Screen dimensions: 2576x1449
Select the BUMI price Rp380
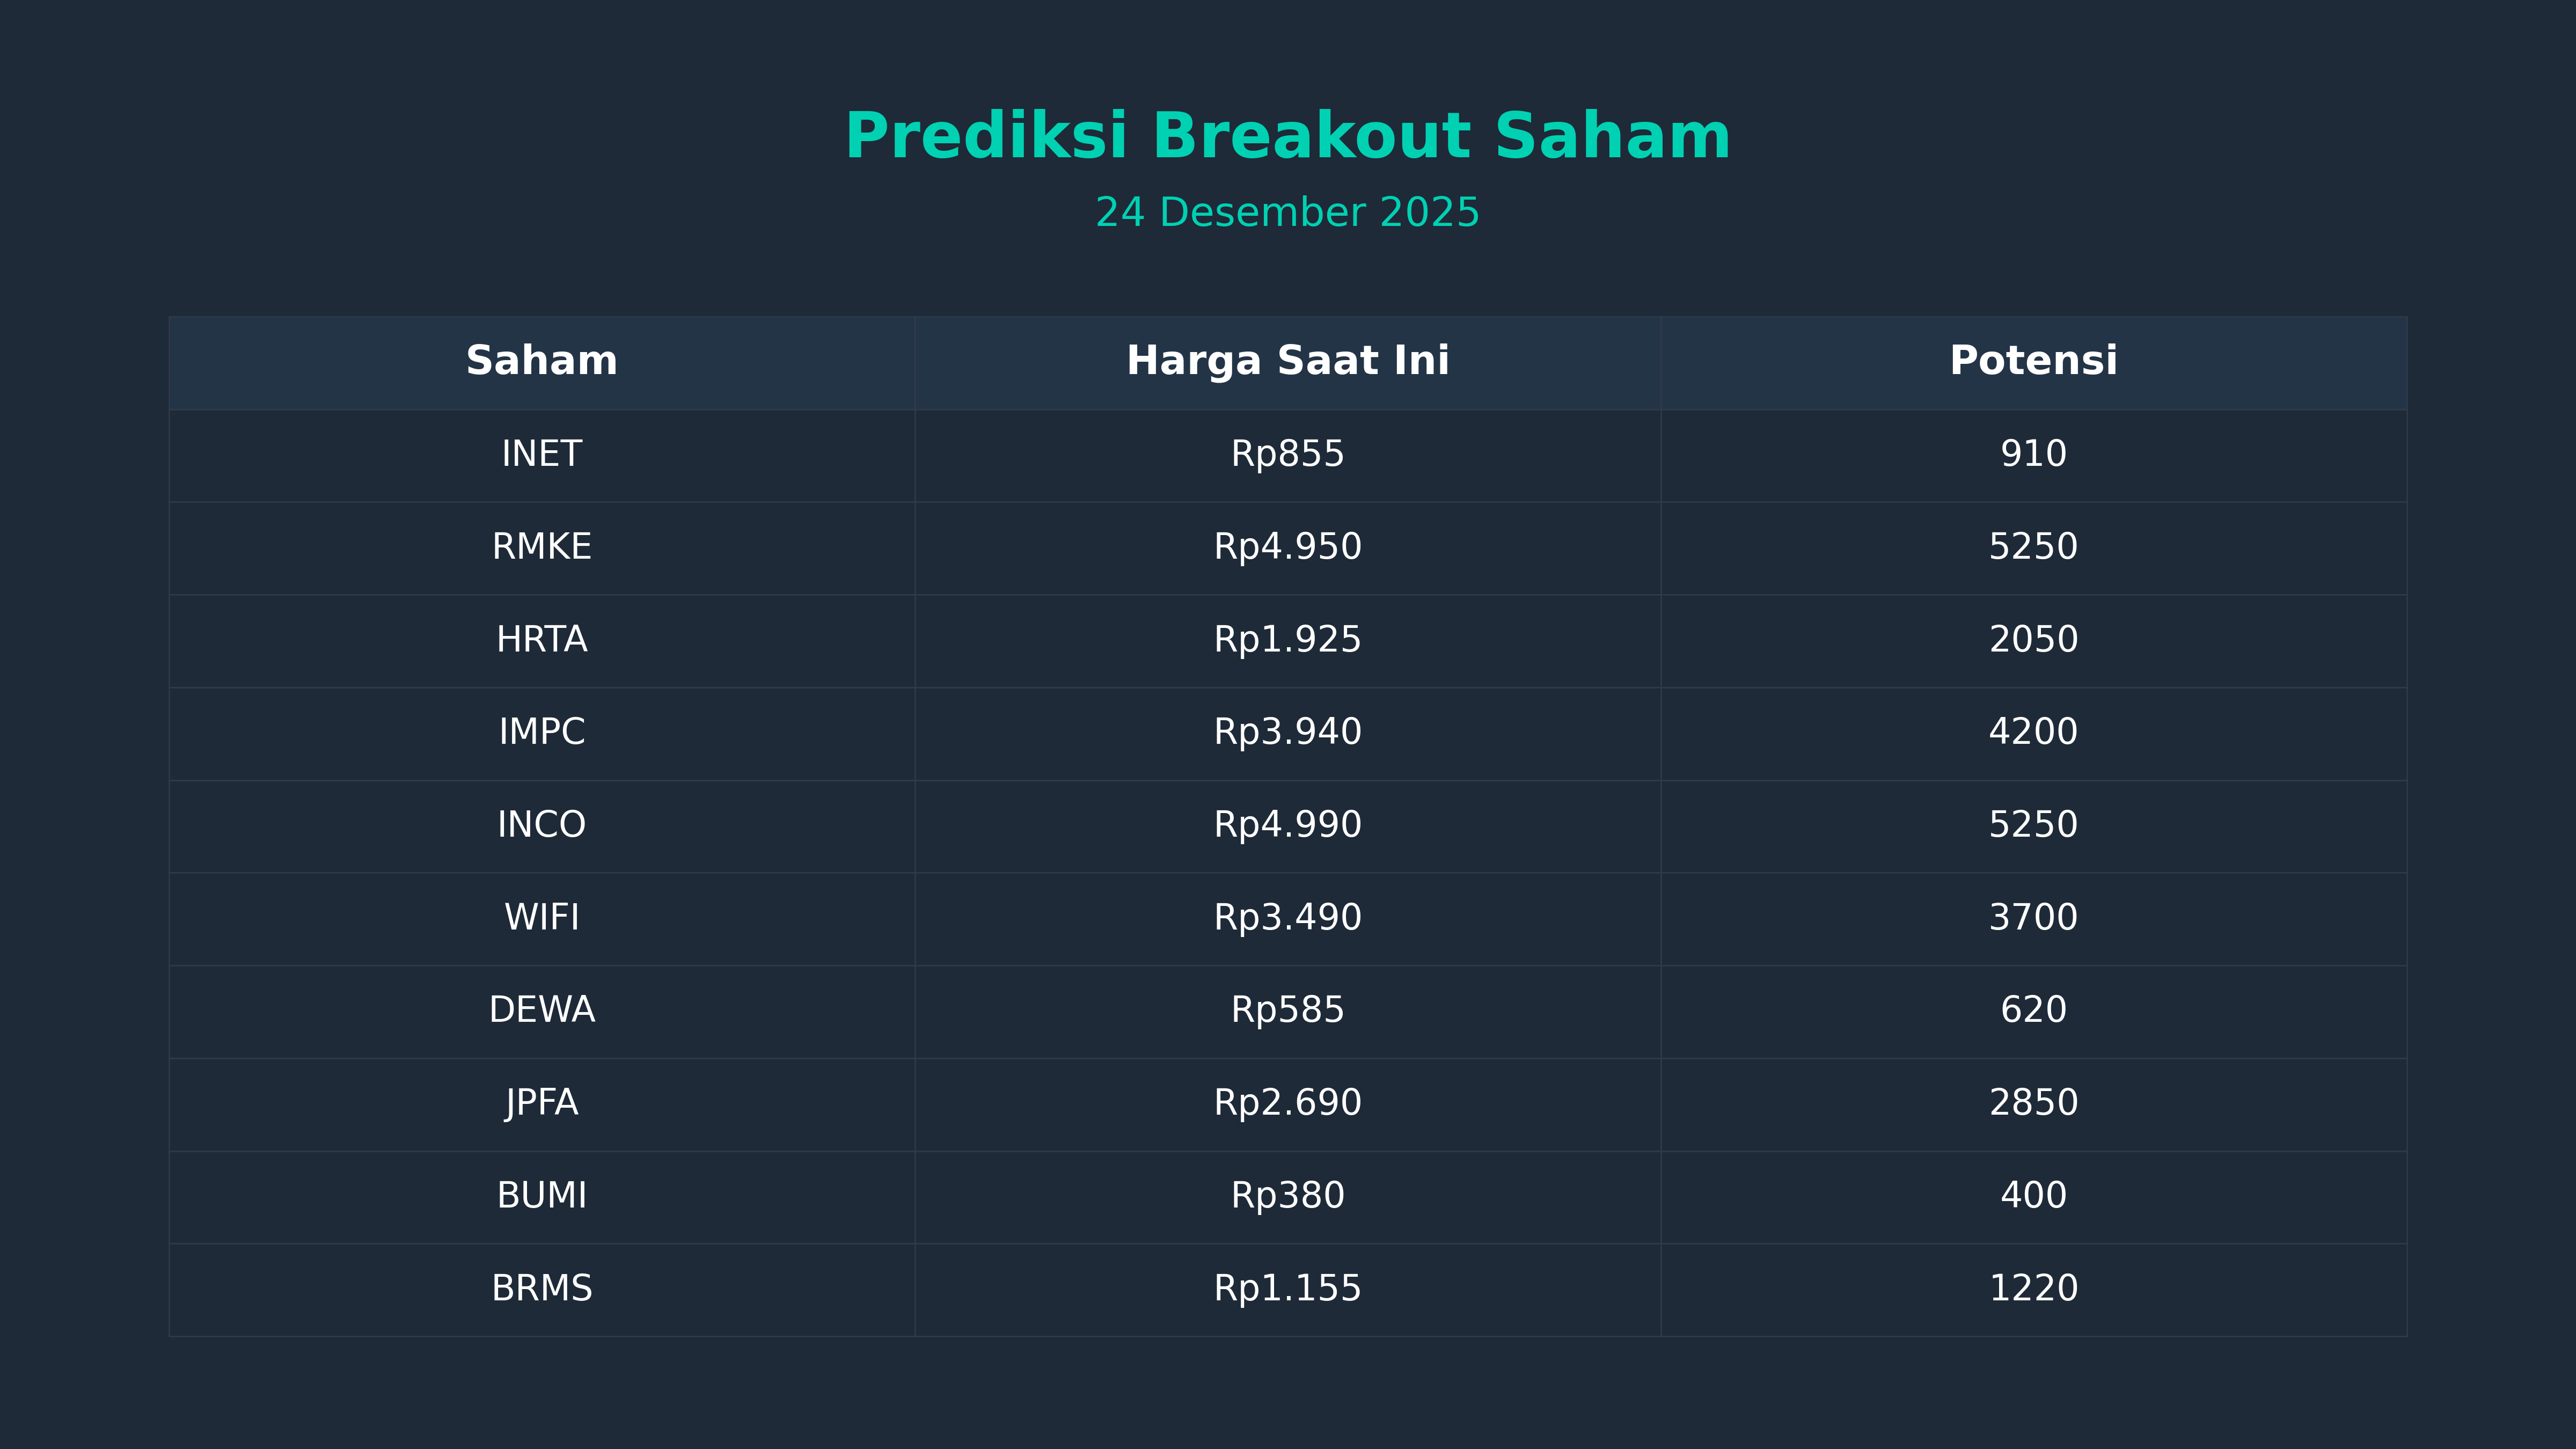click(1287, 1195)
